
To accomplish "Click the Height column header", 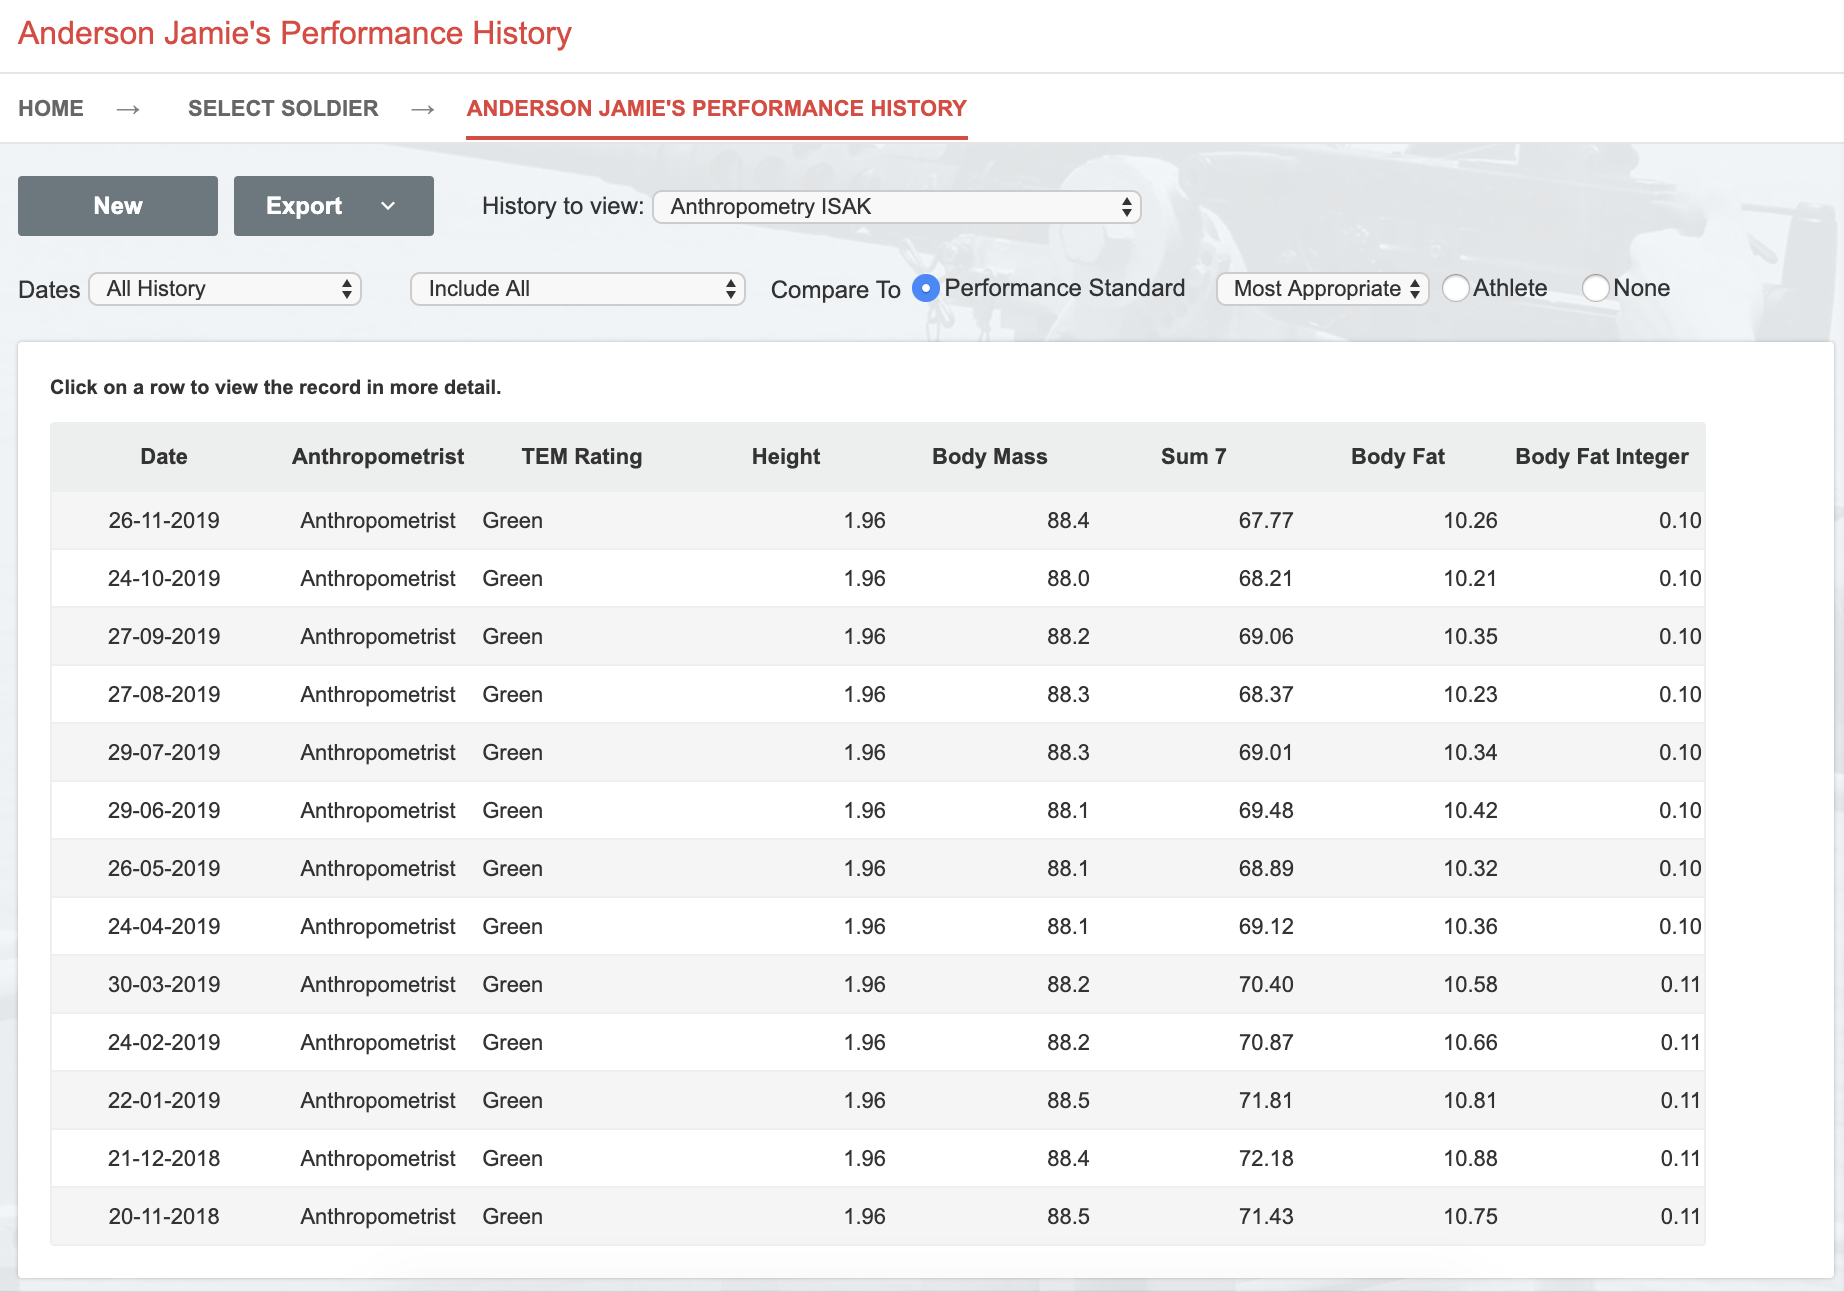I will (x=786, y=457).
